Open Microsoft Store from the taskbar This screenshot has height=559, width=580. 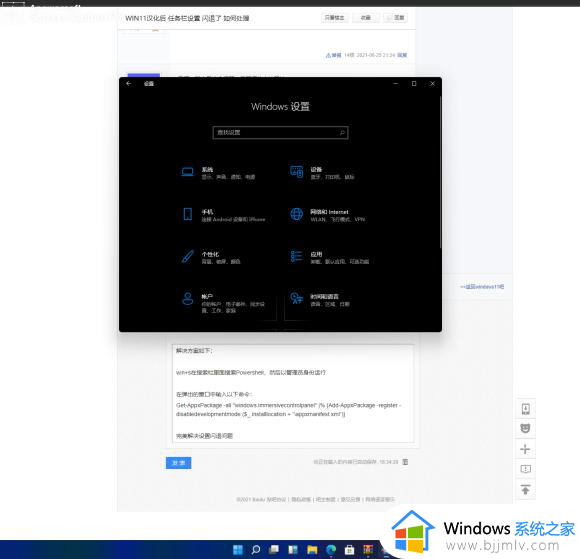[349, 550]
